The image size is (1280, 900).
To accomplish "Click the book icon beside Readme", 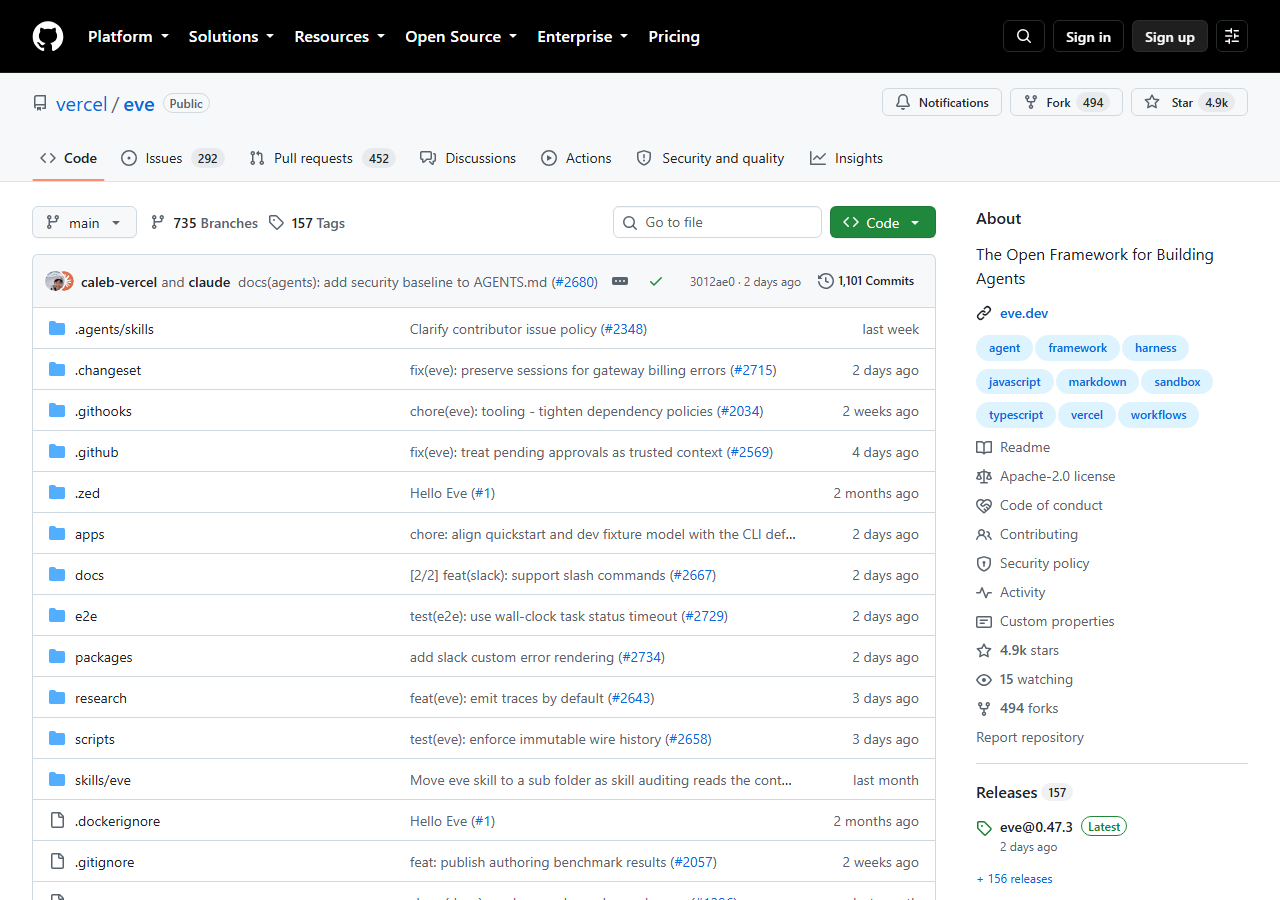I will click(984, 447).
